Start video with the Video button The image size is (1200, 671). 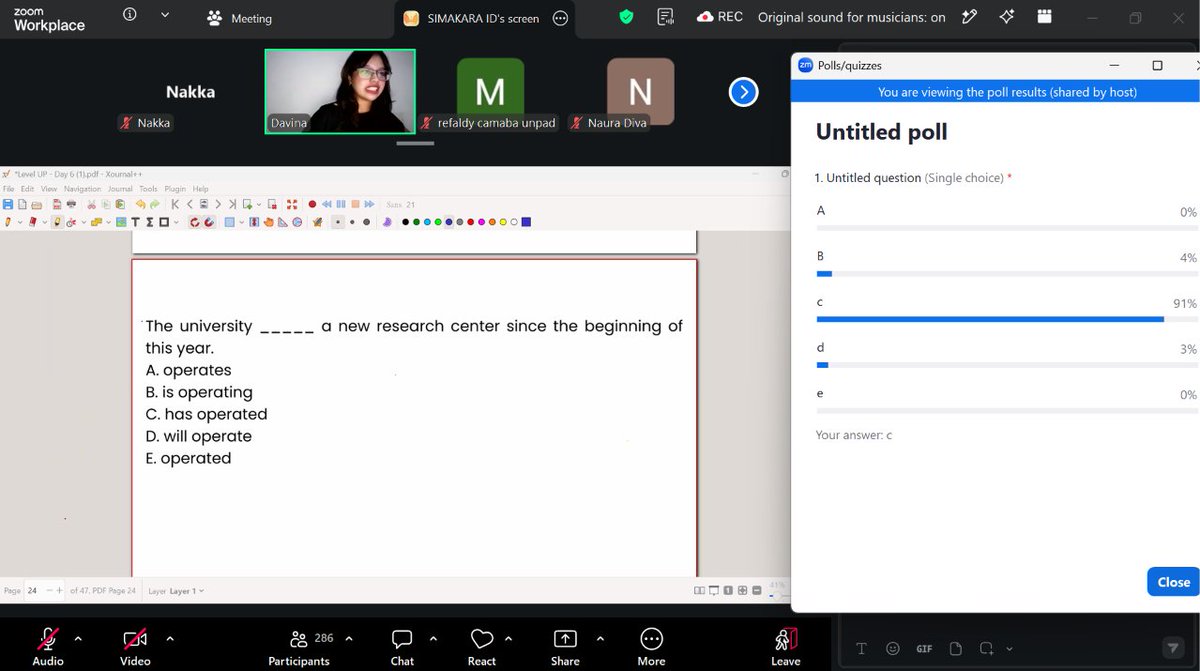[135, 645]
